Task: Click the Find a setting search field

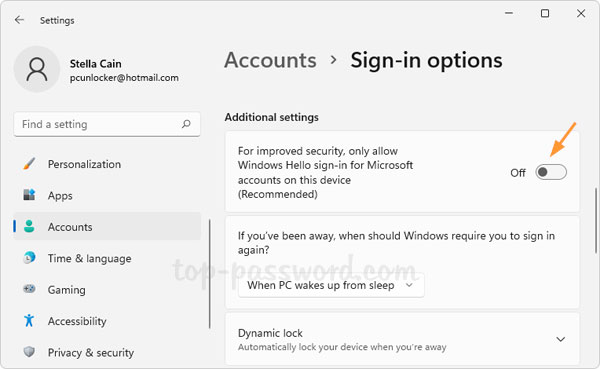Action: (107, 124)
